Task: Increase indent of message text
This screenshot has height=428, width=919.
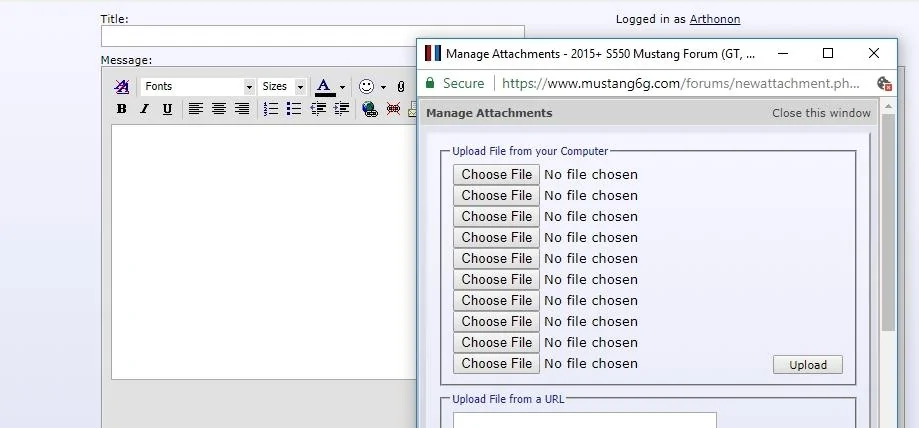Action: [341, 108]
